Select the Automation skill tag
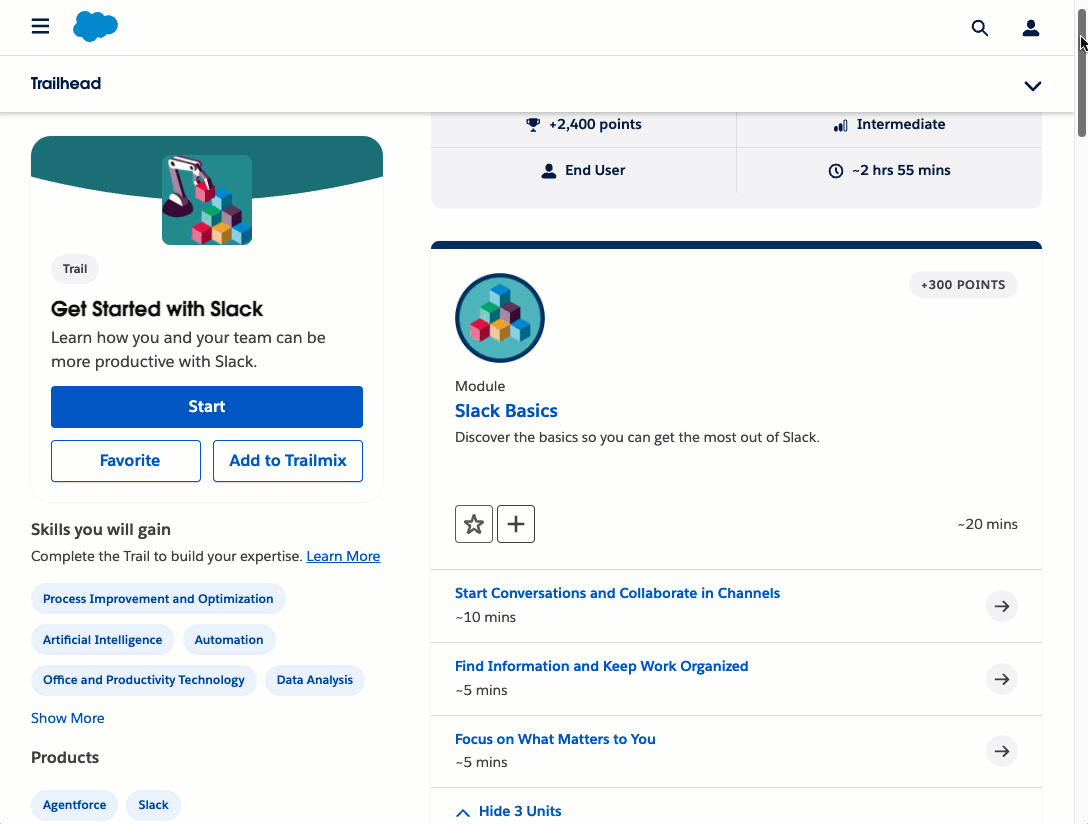 click(229, 640)
